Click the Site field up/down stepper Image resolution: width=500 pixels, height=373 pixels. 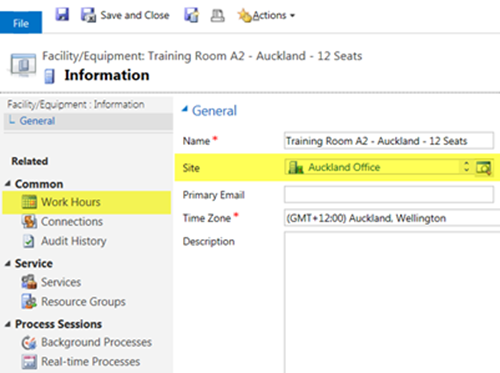[x=466, y=167]
